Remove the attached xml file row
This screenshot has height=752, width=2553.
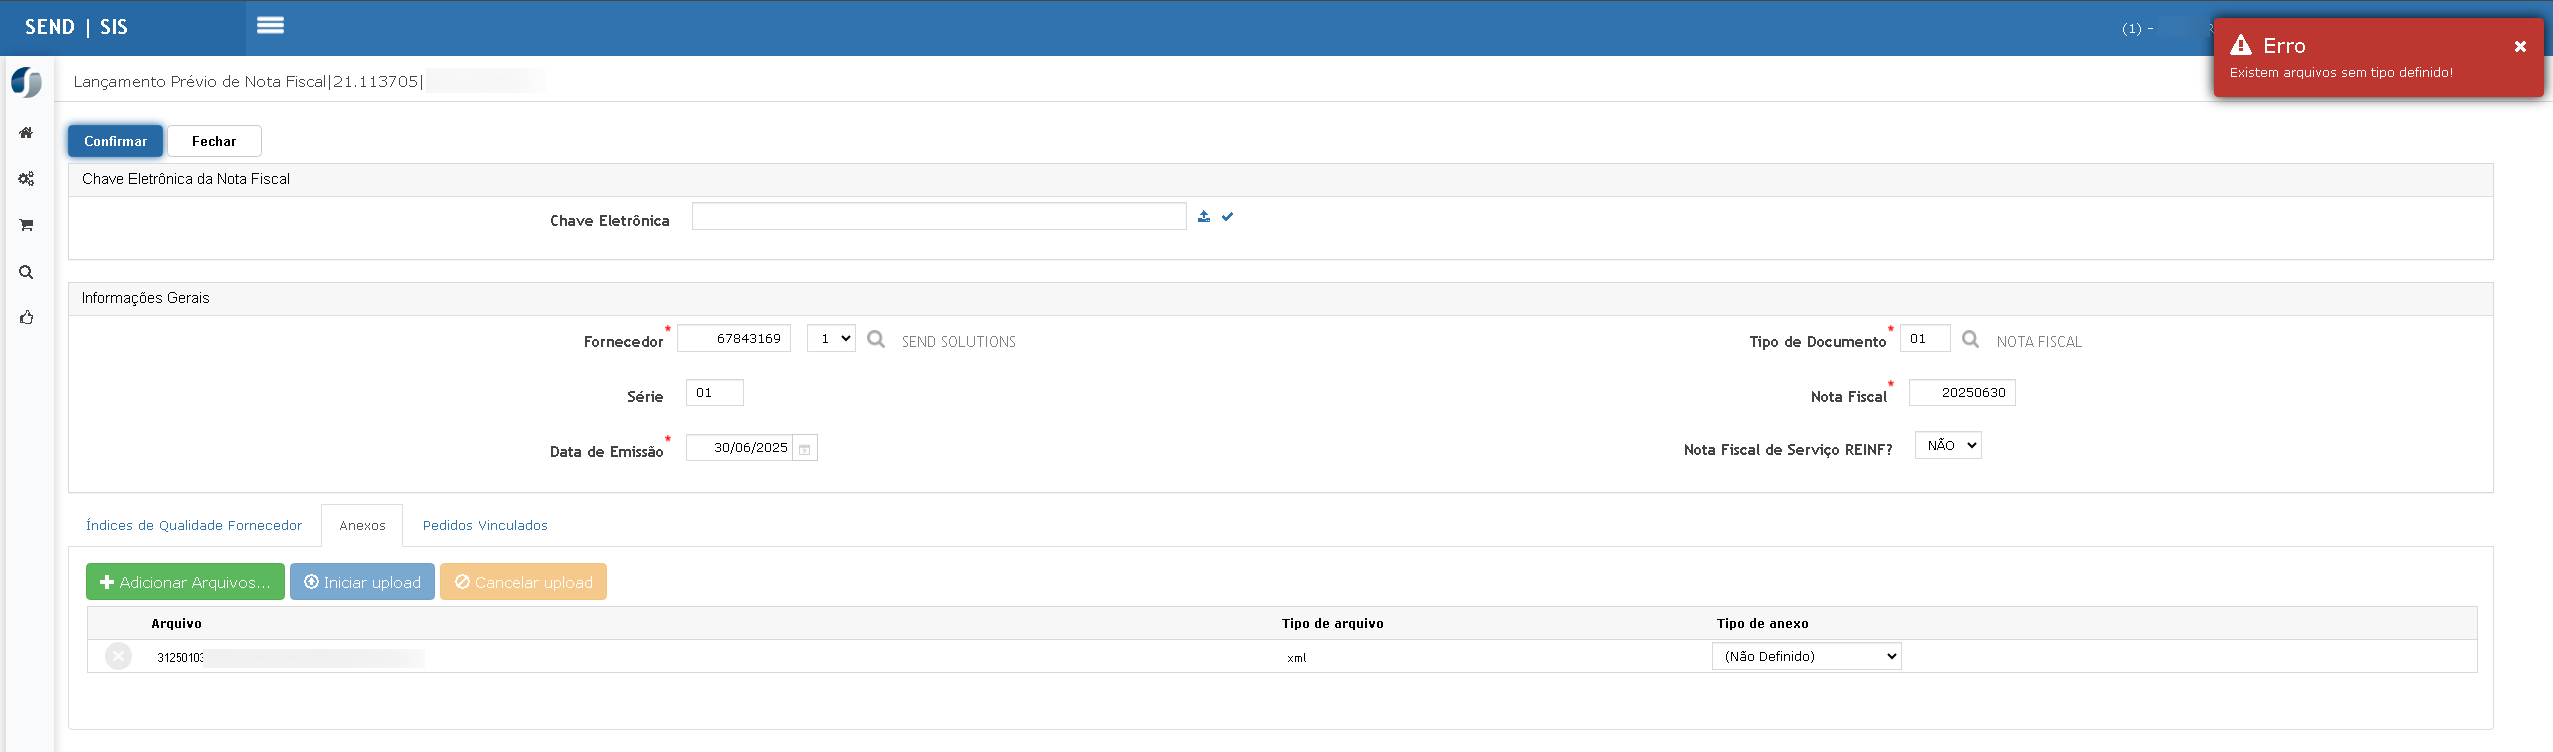(x=118, y=656)
